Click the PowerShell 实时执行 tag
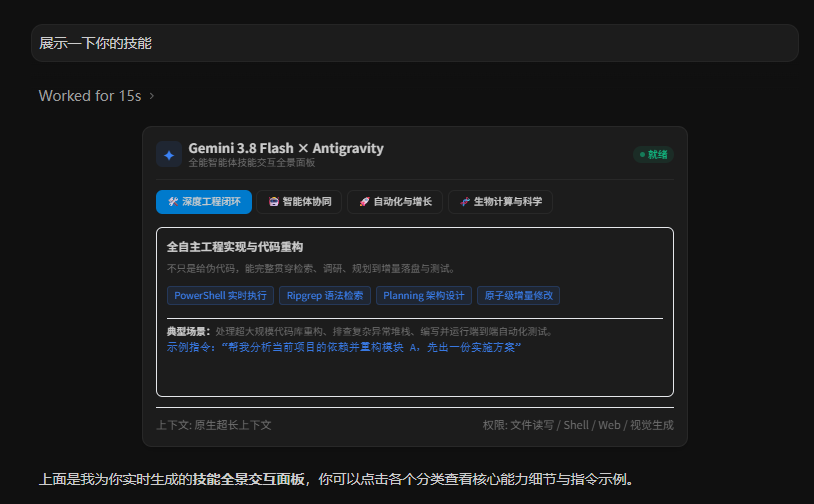Viewport: 814px width, 504px height. click(220, 295)
